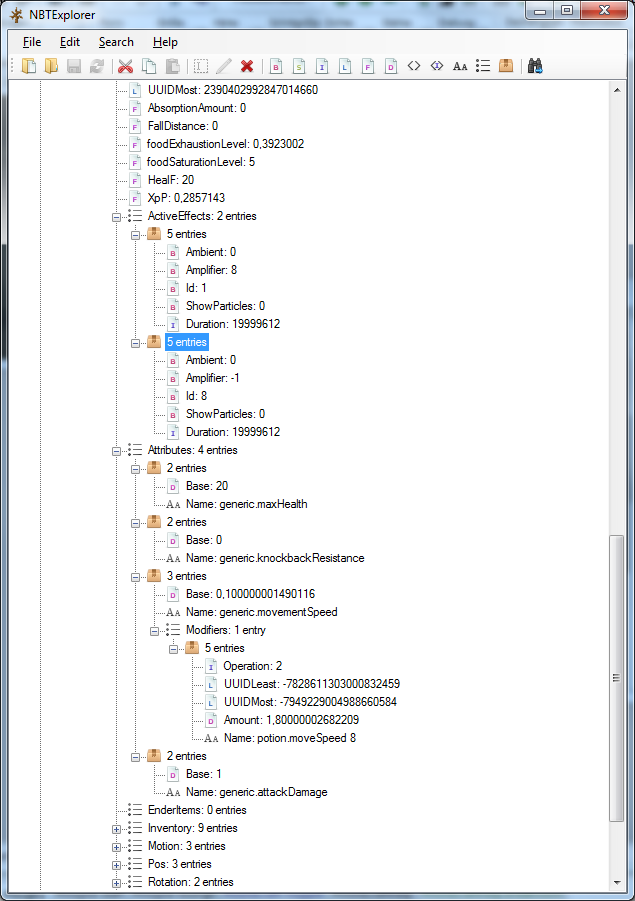The image size is (635, 901).
Task: Add a Long tag with the L icon
Action: (345, 66)
